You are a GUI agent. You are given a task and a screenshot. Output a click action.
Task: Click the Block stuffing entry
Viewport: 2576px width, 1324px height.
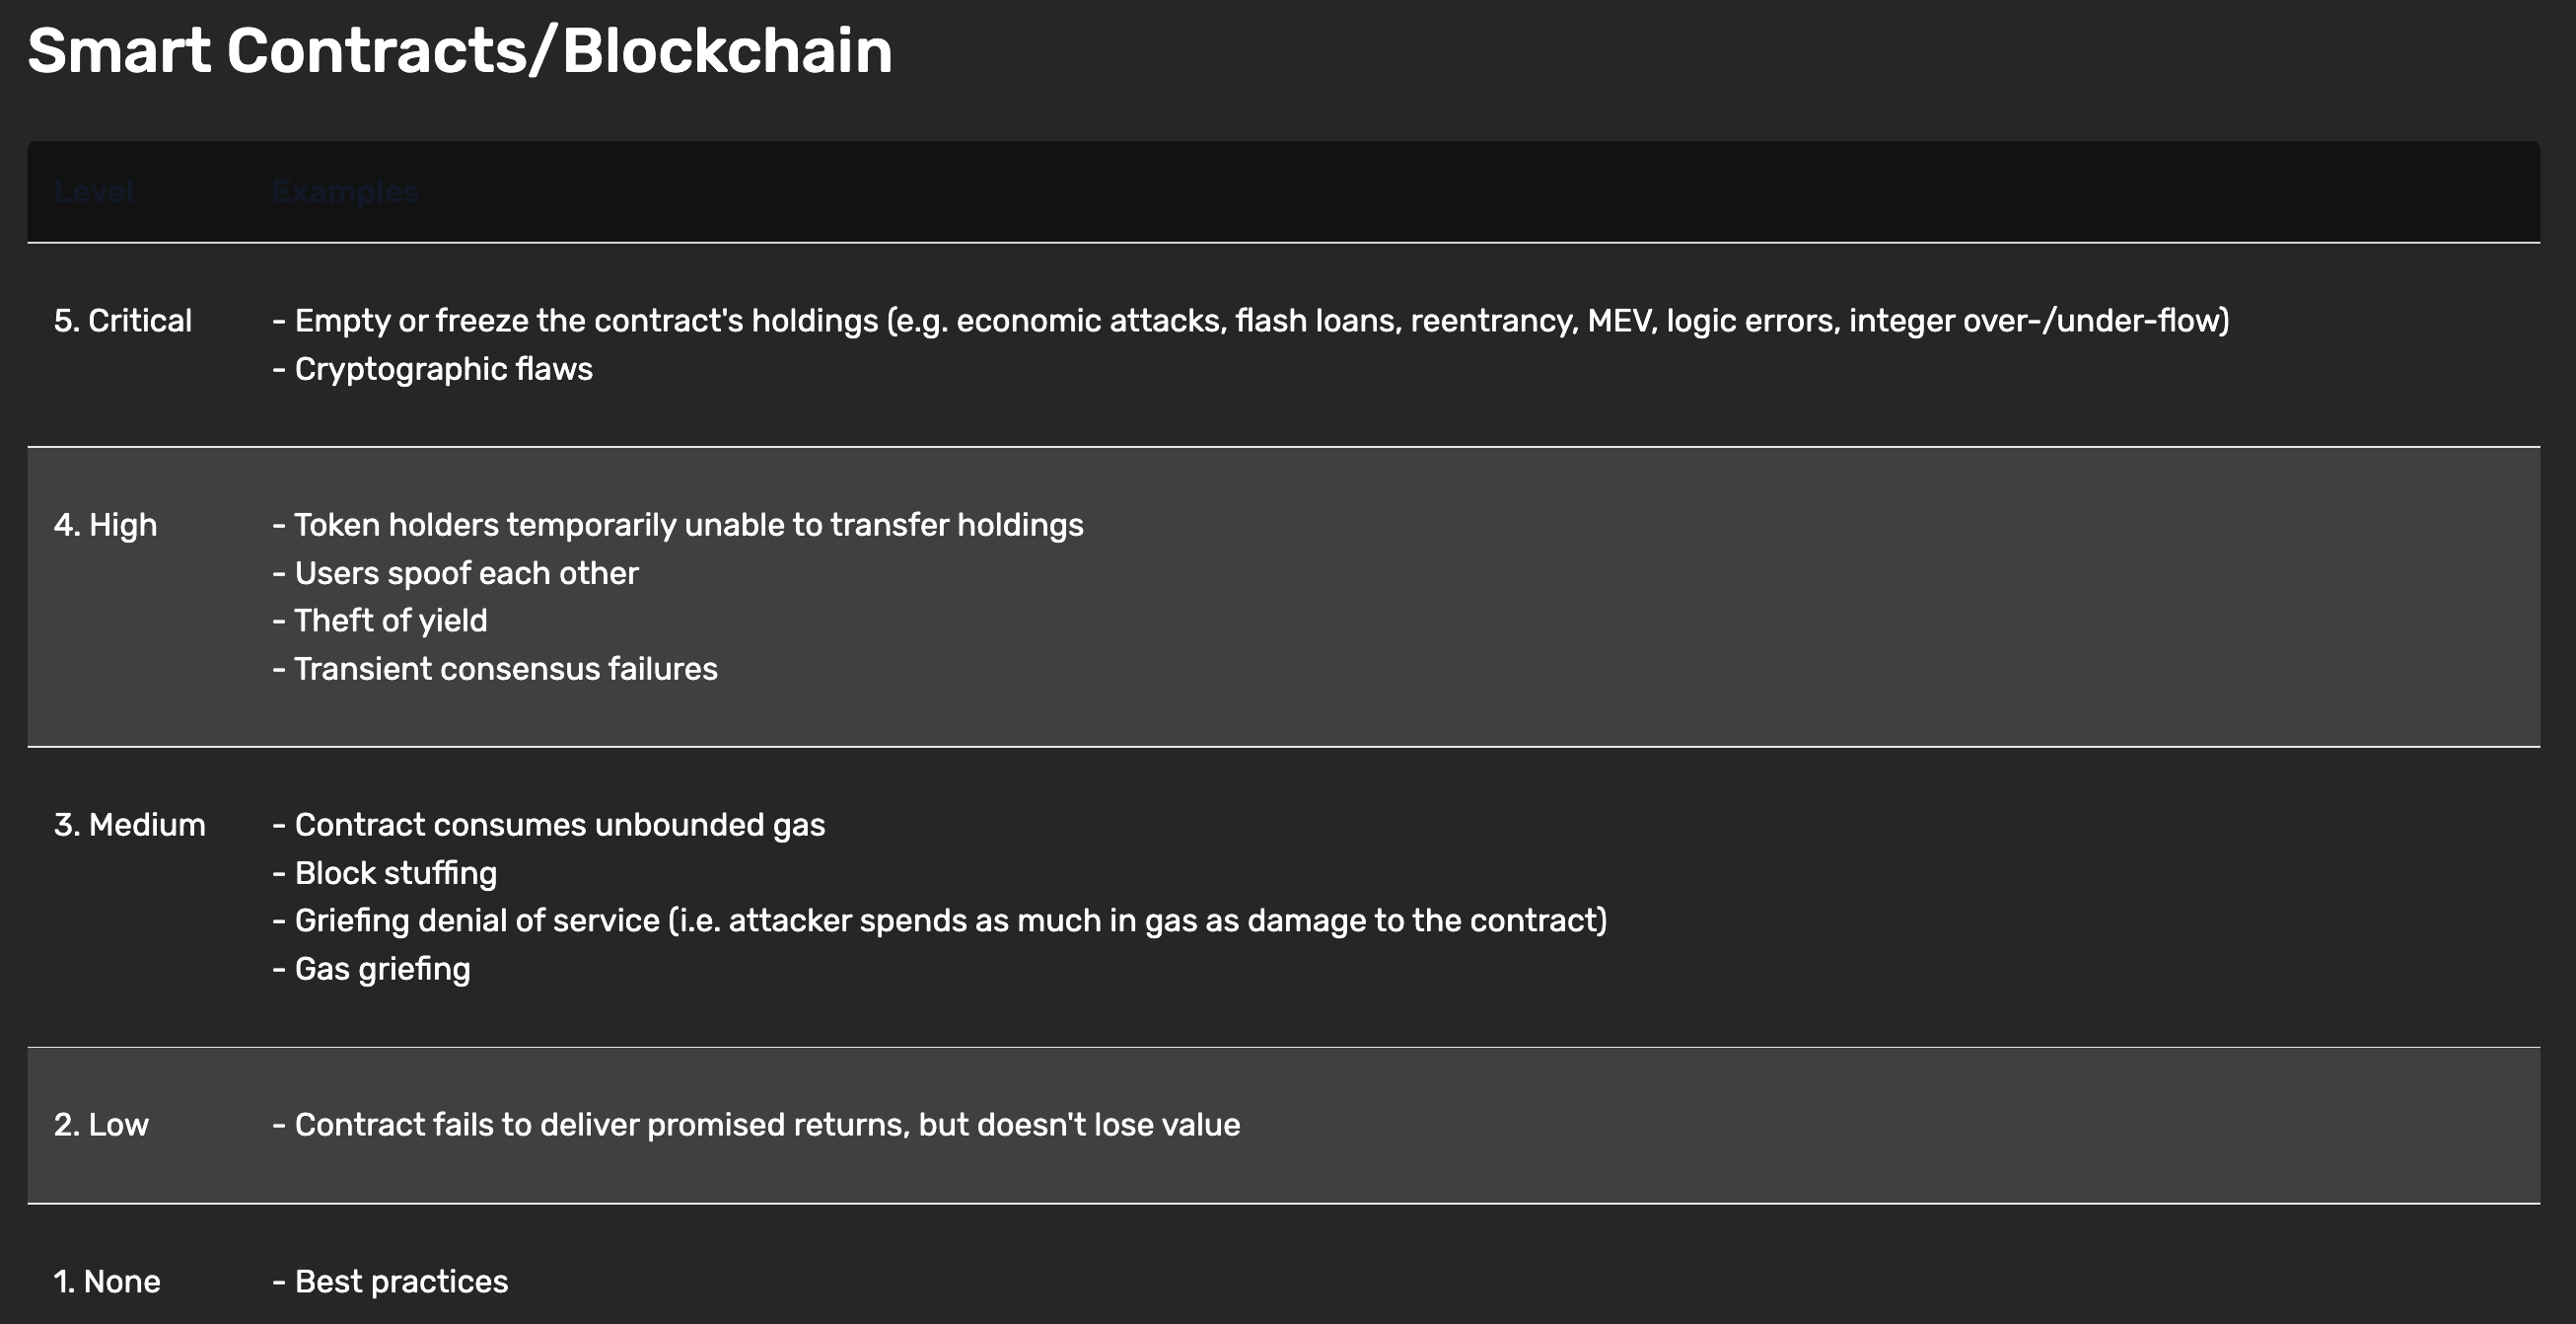(x=385, y=873)
